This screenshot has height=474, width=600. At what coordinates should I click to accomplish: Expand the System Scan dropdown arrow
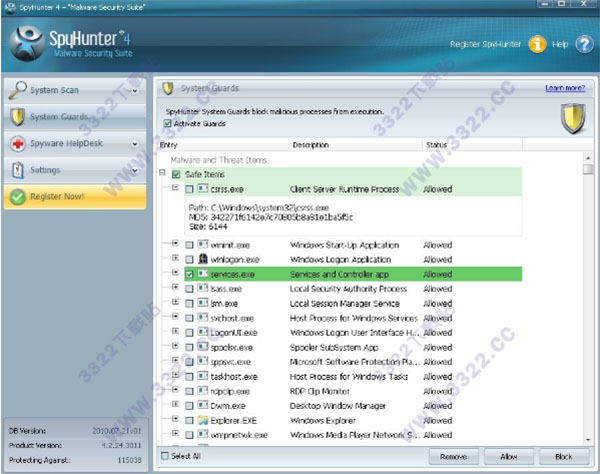pyautogui.click(x=135, y=91)
